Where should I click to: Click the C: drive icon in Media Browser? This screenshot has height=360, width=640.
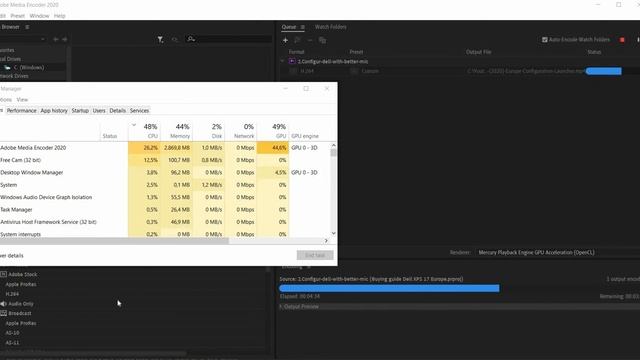pyautogui.click(x=7, y=67)
